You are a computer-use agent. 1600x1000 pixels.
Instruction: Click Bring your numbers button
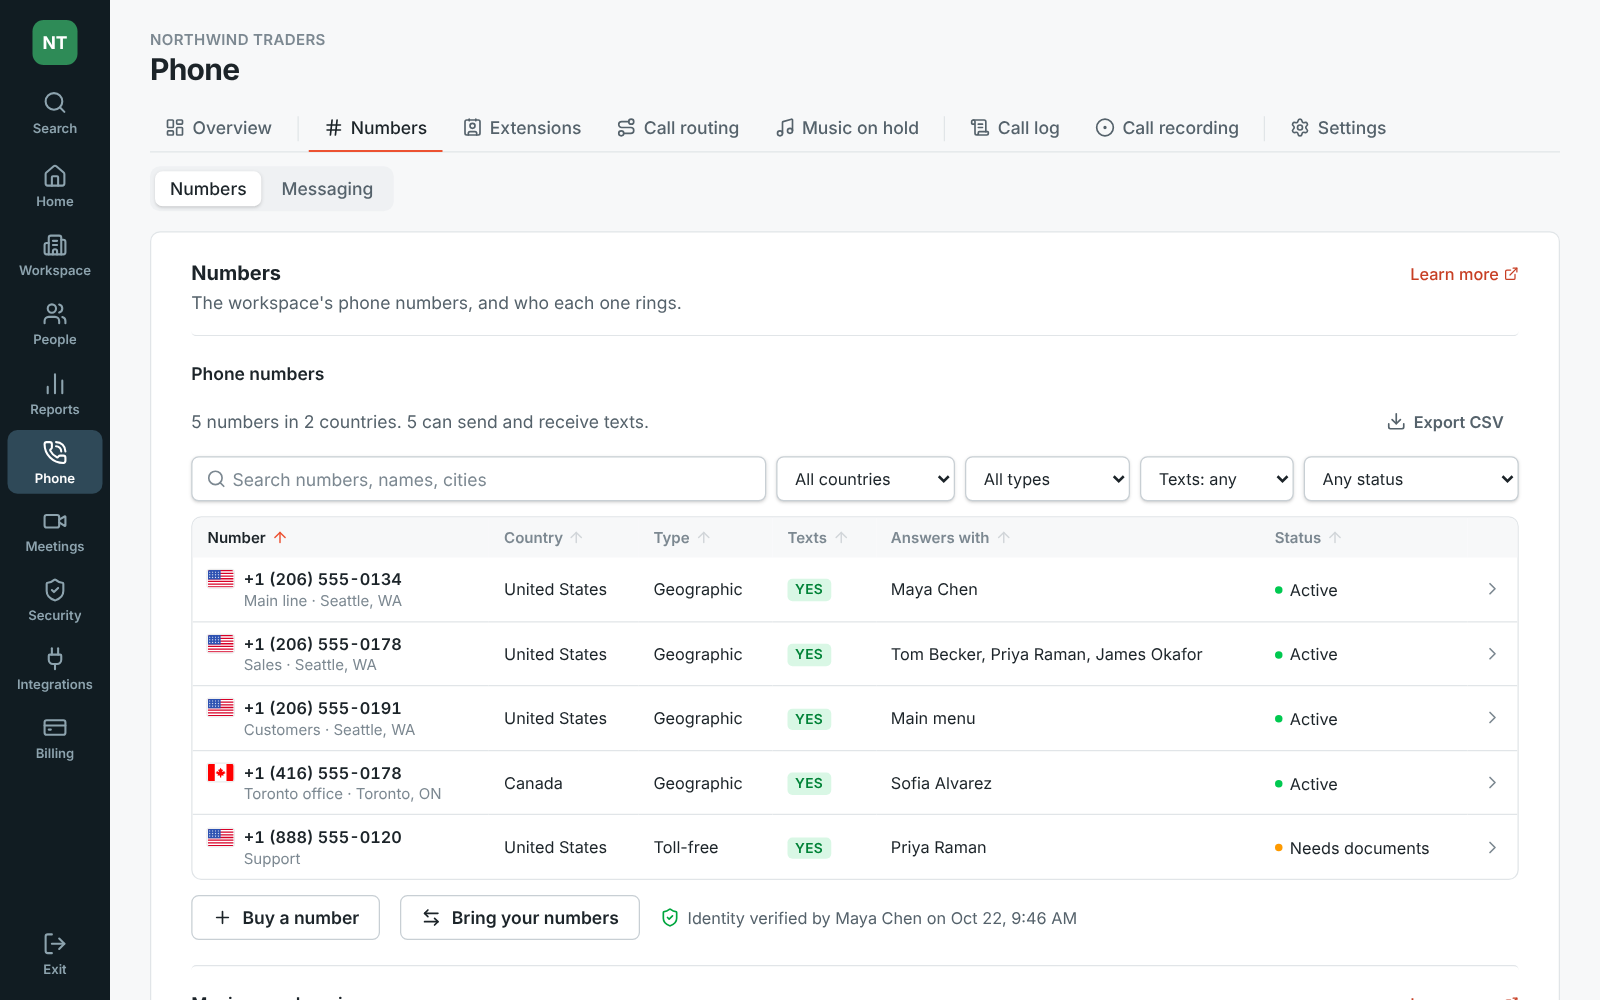[520, 917]
